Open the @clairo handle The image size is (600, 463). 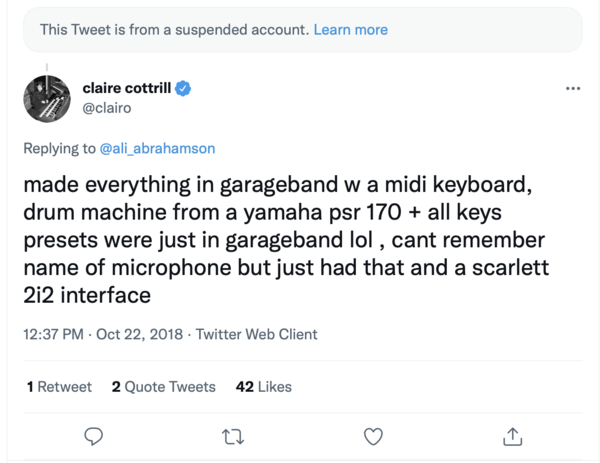(x=107, y=108)
